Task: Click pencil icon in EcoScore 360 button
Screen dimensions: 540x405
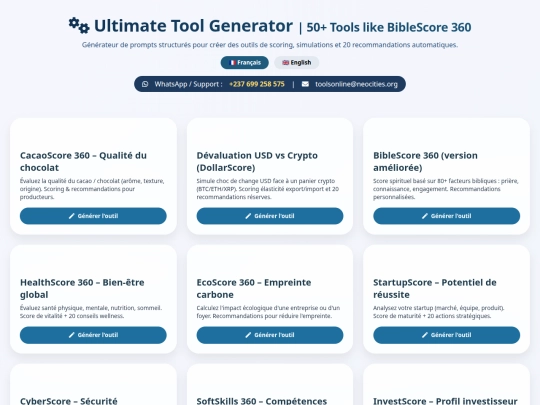Action: (248, 335)
